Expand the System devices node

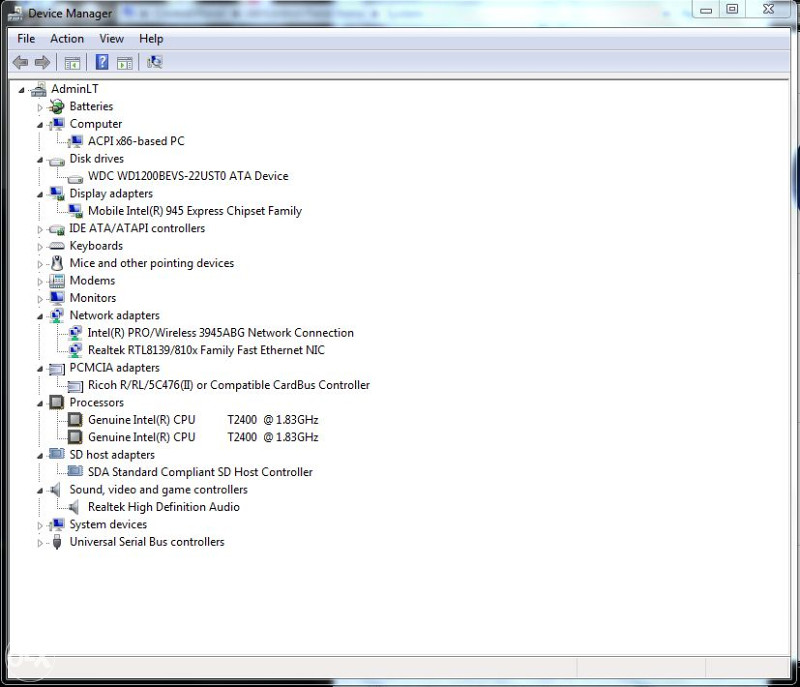point(40,525)
